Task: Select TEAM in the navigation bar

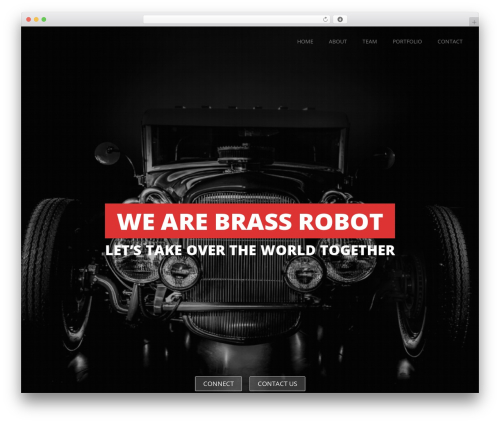Action: pos(370,42)
